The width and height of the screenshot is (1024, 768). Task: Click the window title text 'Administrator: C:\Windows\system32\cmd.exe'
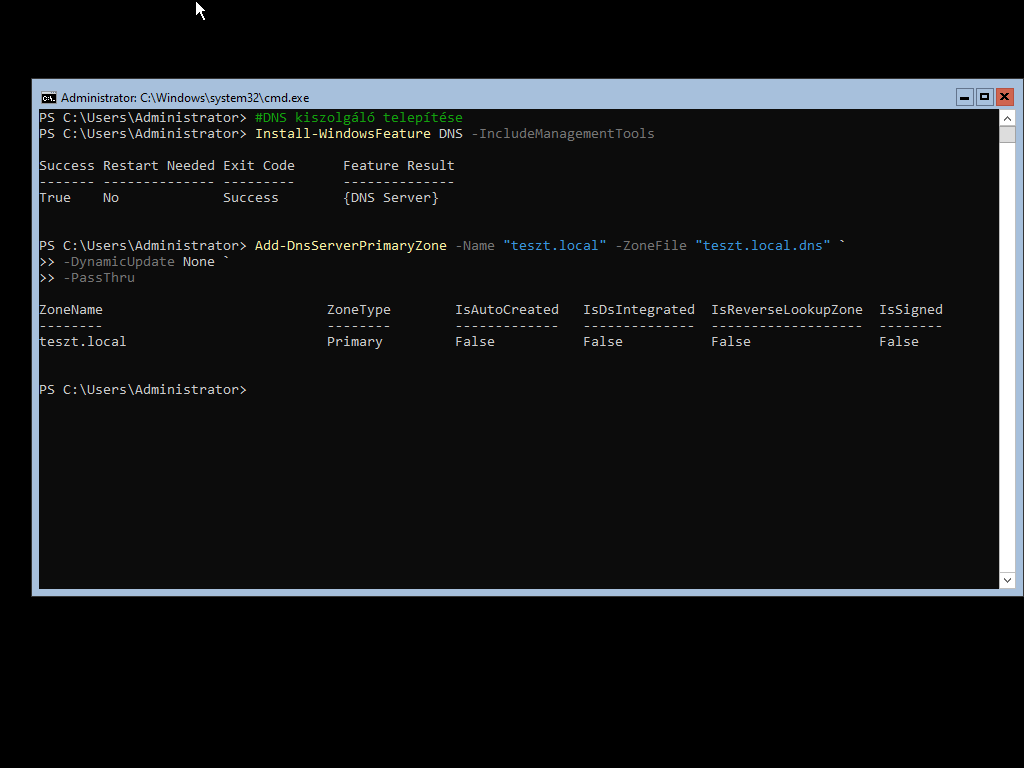[x=185, y=98]
